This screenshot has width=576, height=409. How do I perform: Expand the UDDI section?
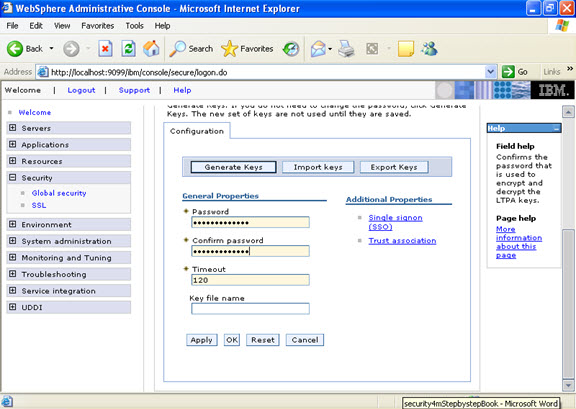tap(12, 306)
